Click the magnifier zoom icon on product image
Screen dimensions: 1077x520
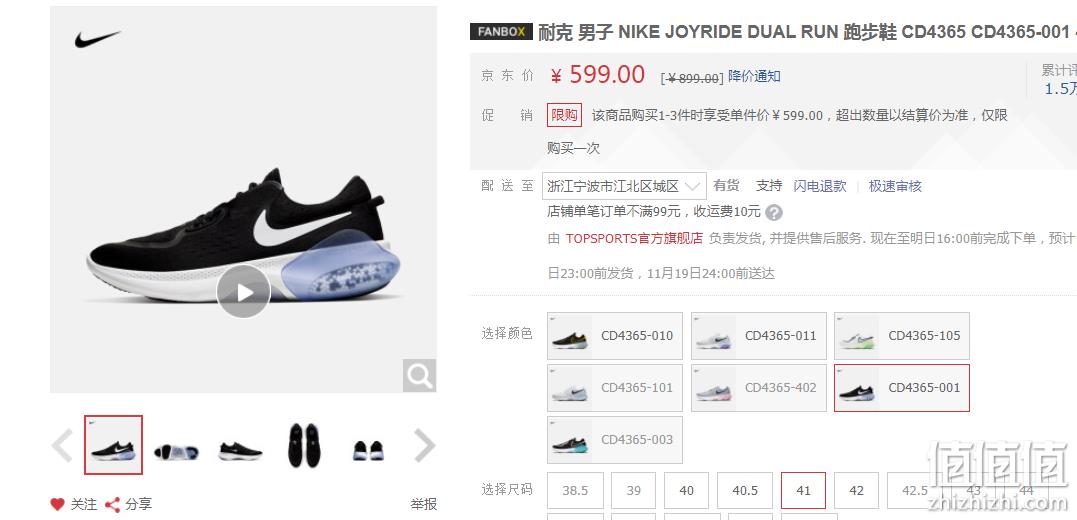(419, 376)
